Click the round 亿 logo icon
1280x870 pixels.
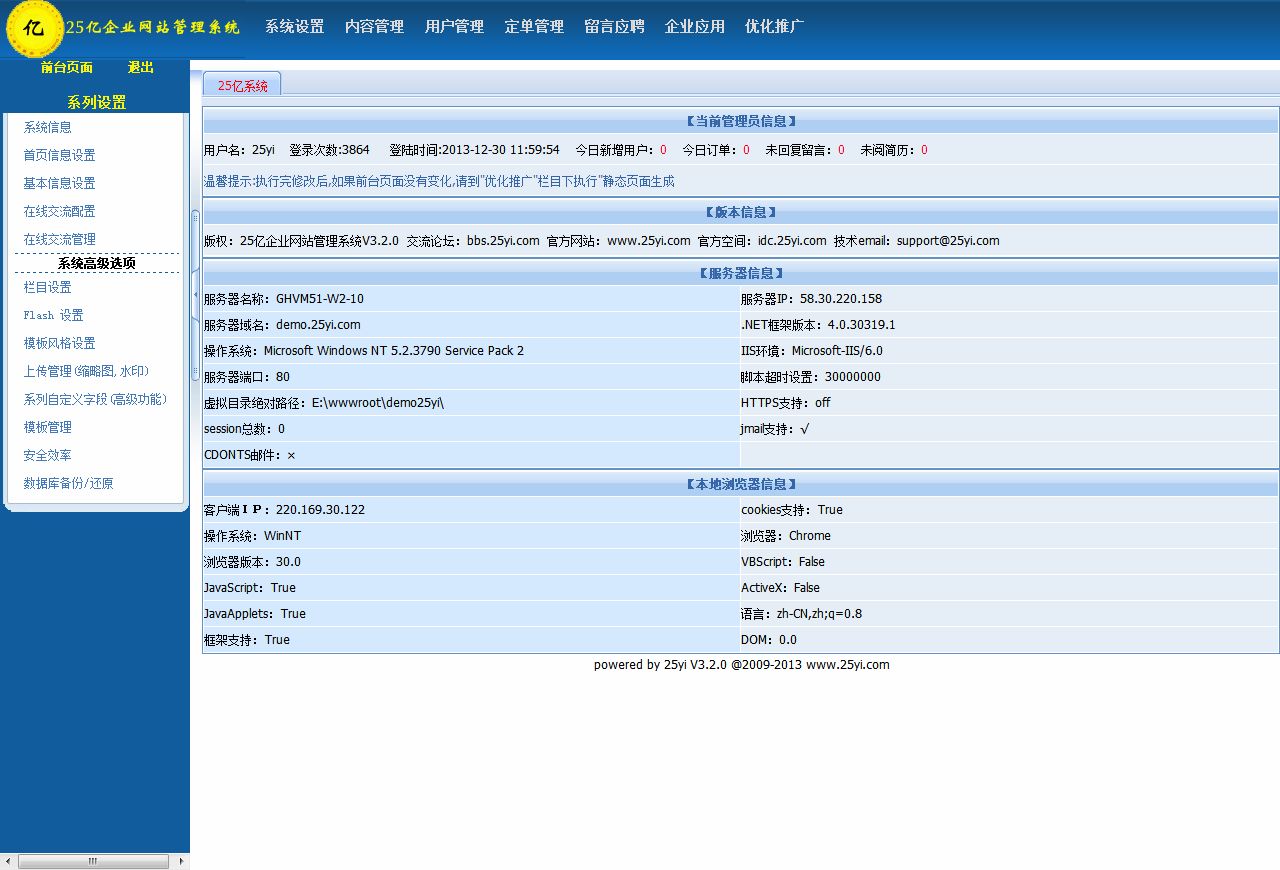click(x=34, y=28)
